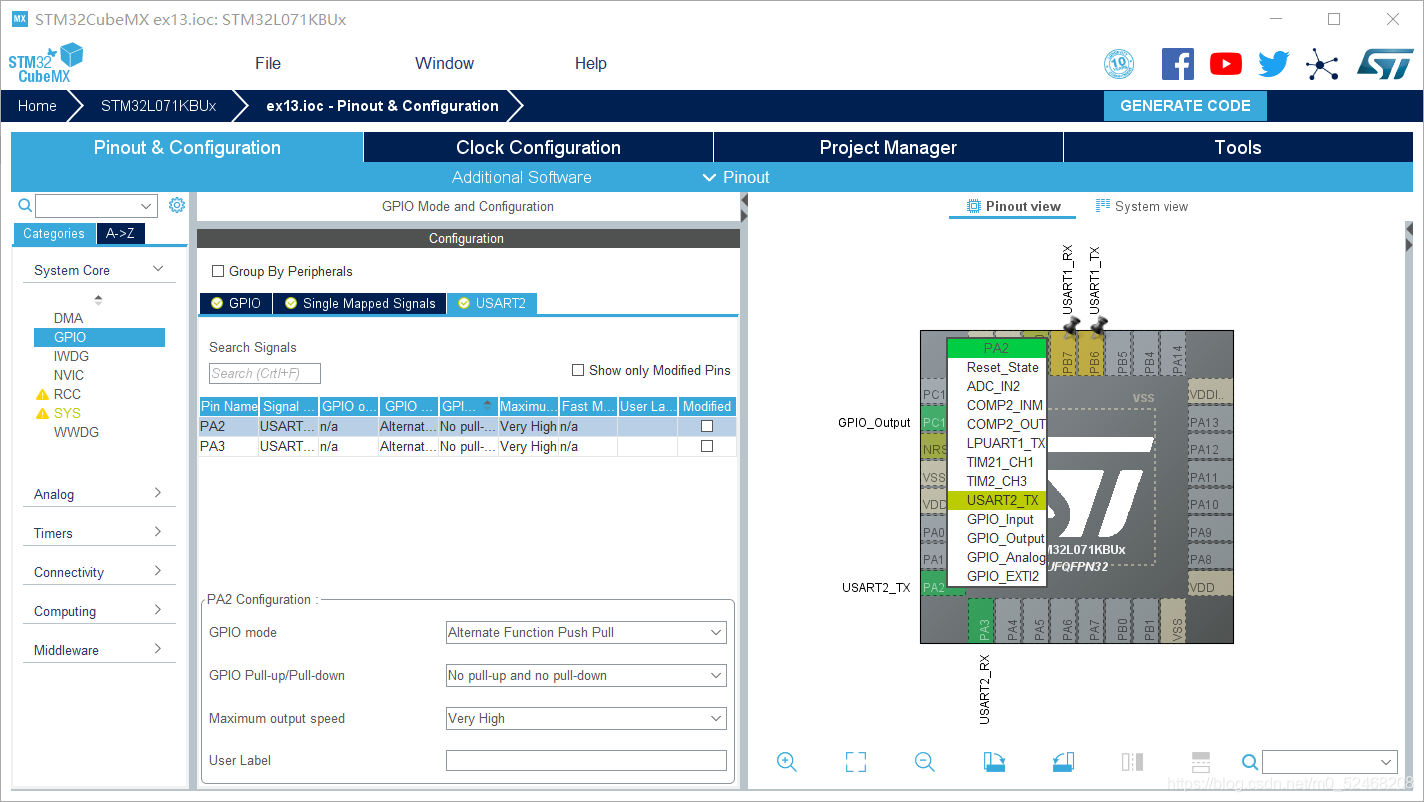The image size is (1424, 802).
Task: Open the Facebook icon link
Action: 1177,64
